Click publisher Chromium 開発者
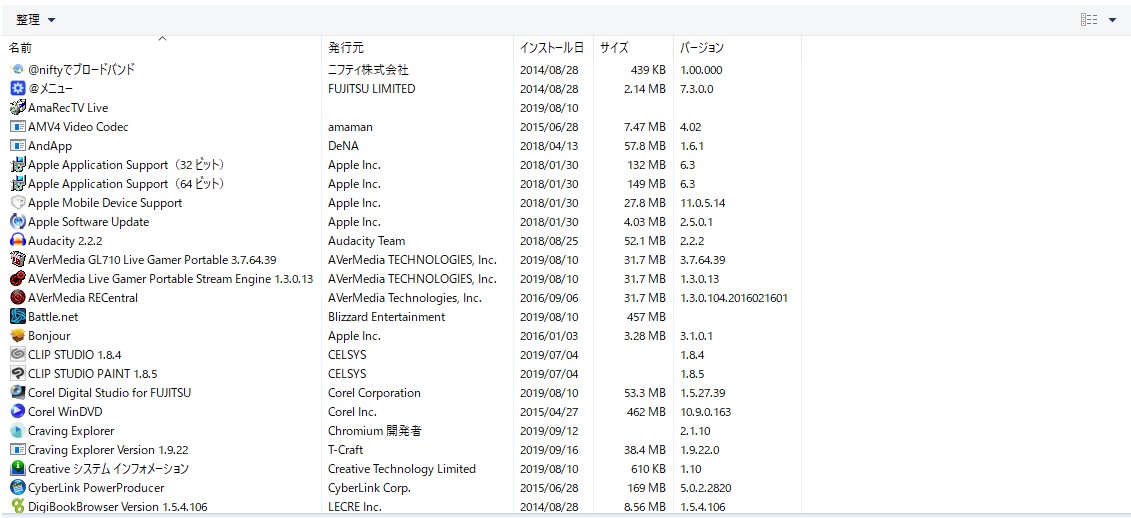Viewport: 1131px width, 518px height. 374,431
